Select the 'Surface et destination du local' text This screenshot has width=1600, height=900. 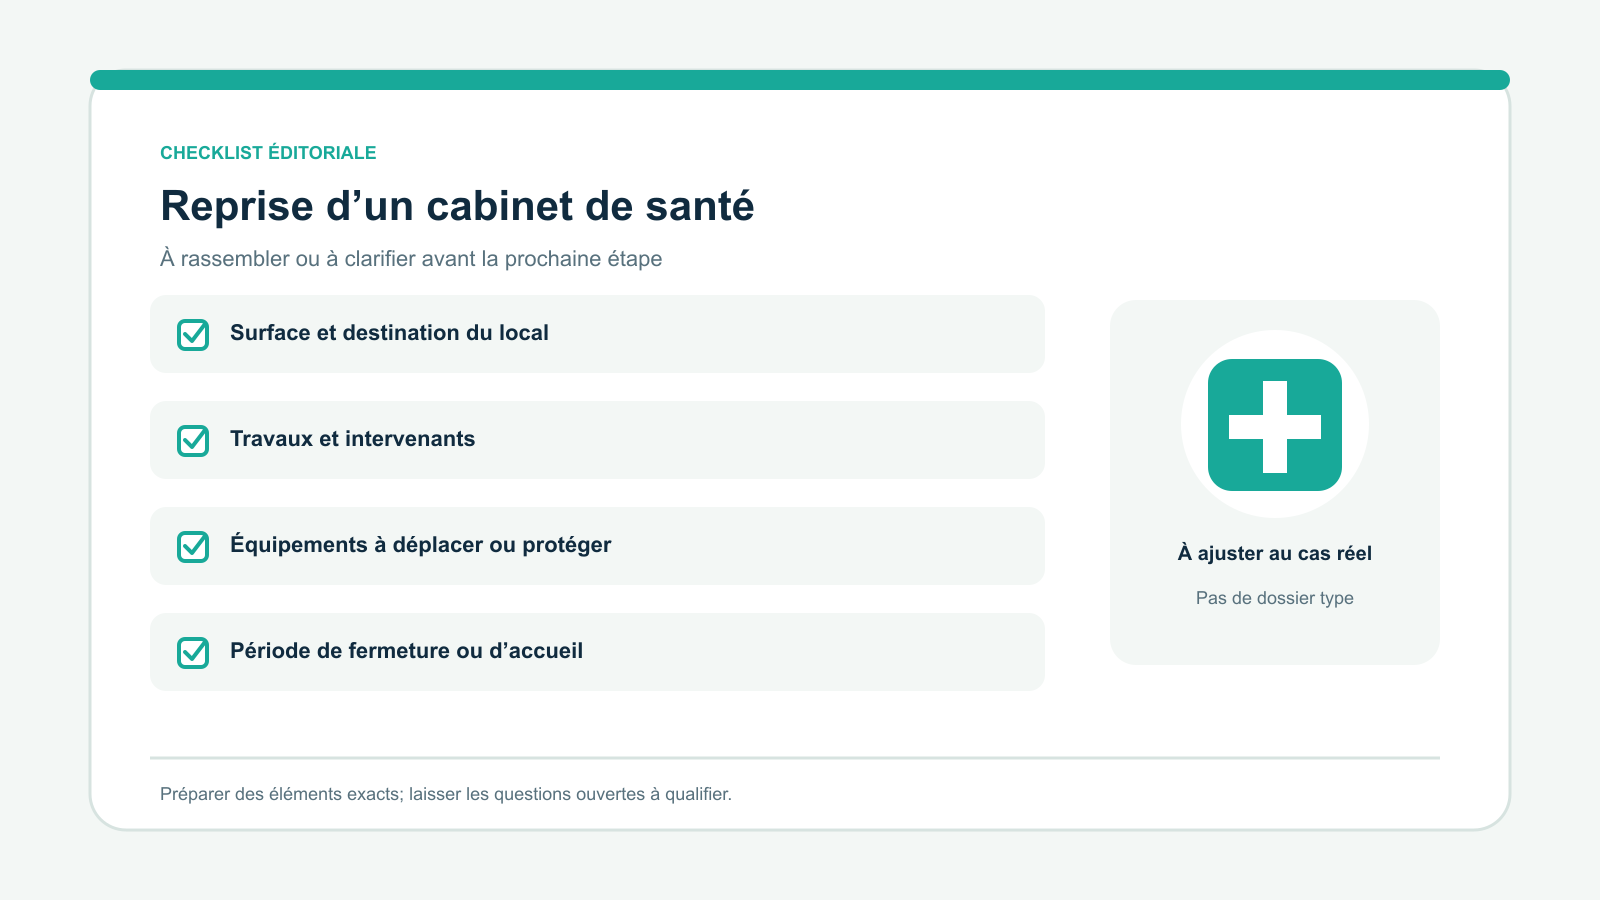[389, 333]
